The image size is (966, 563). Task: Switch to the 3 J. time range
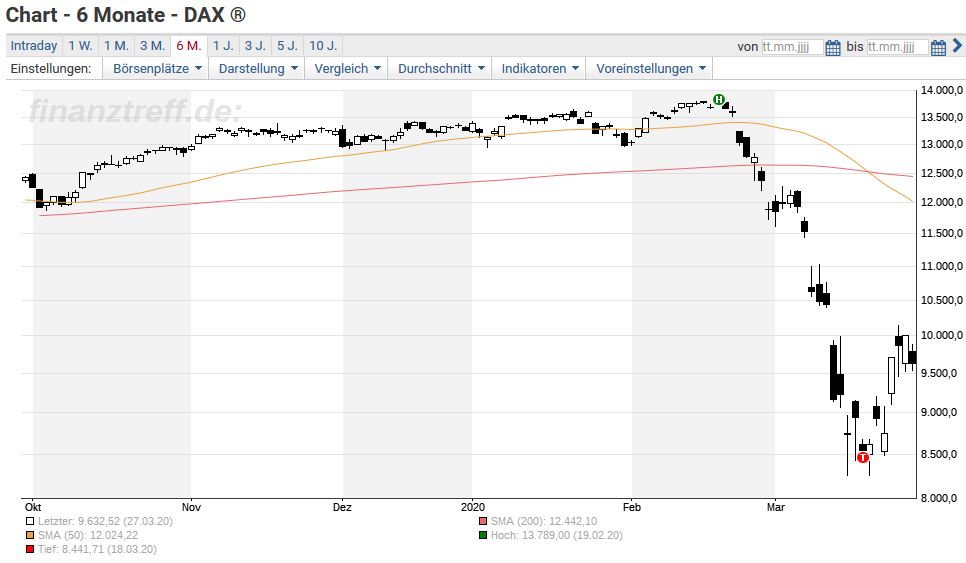[x=255, y=46]
